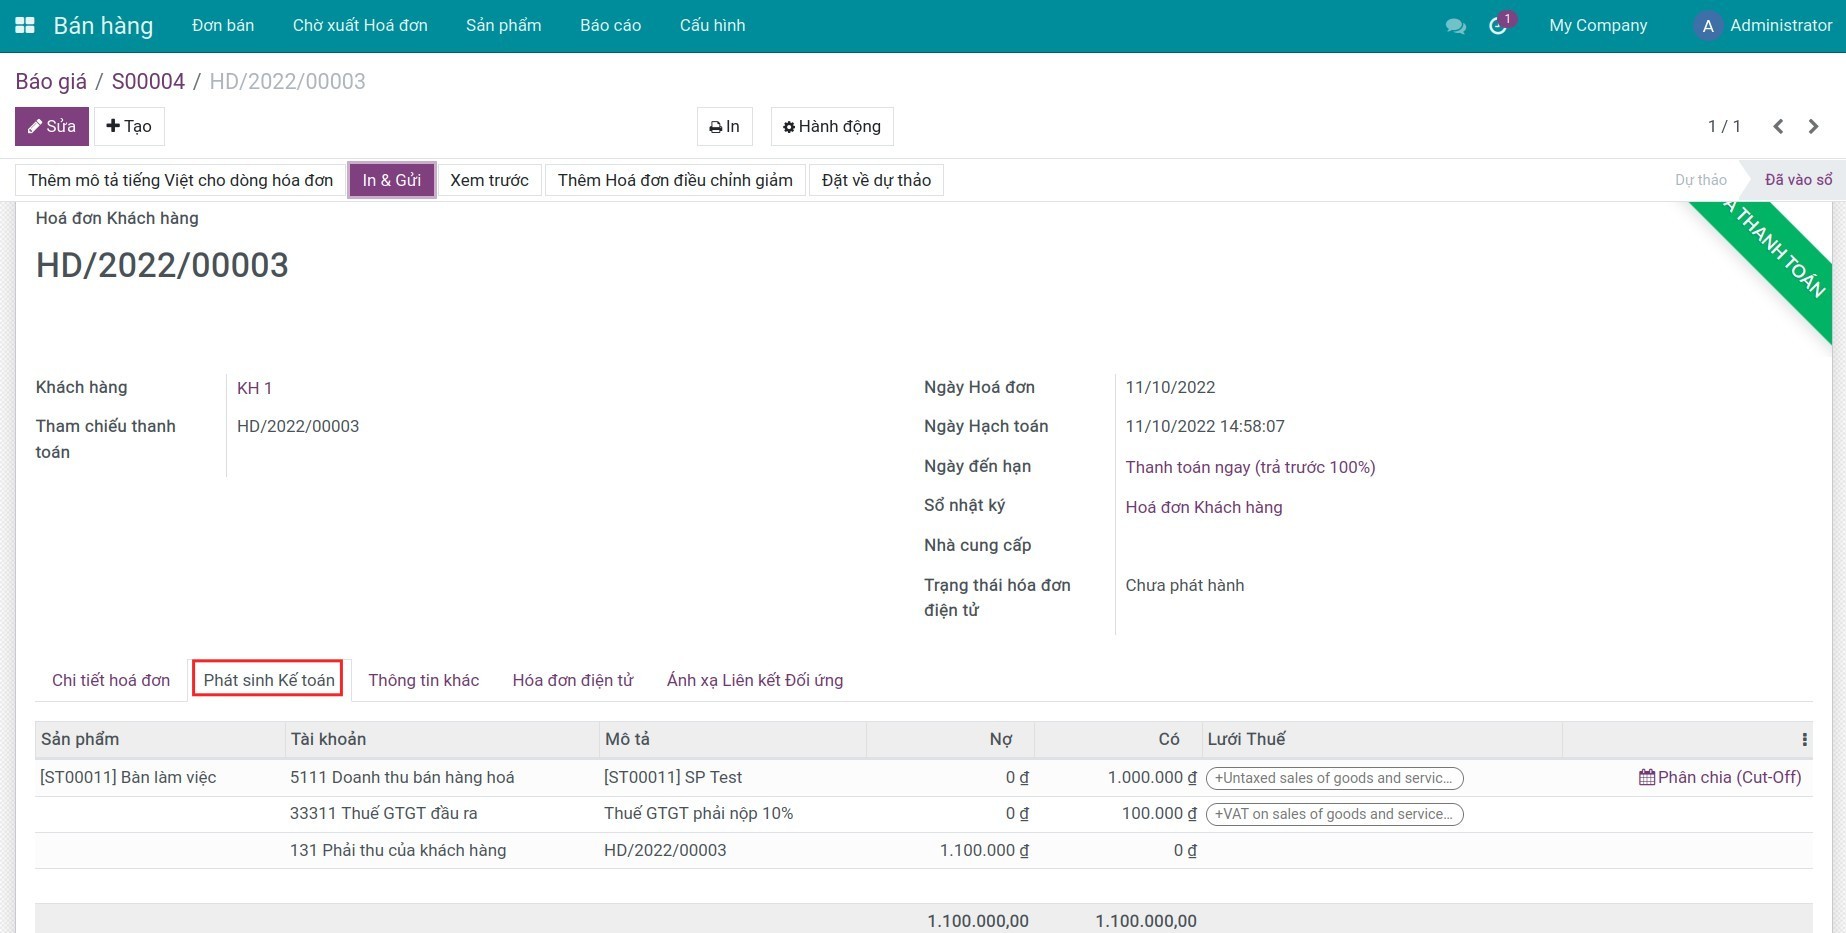
Task: Open the apps grid menu icon
Action: point(25,25)
